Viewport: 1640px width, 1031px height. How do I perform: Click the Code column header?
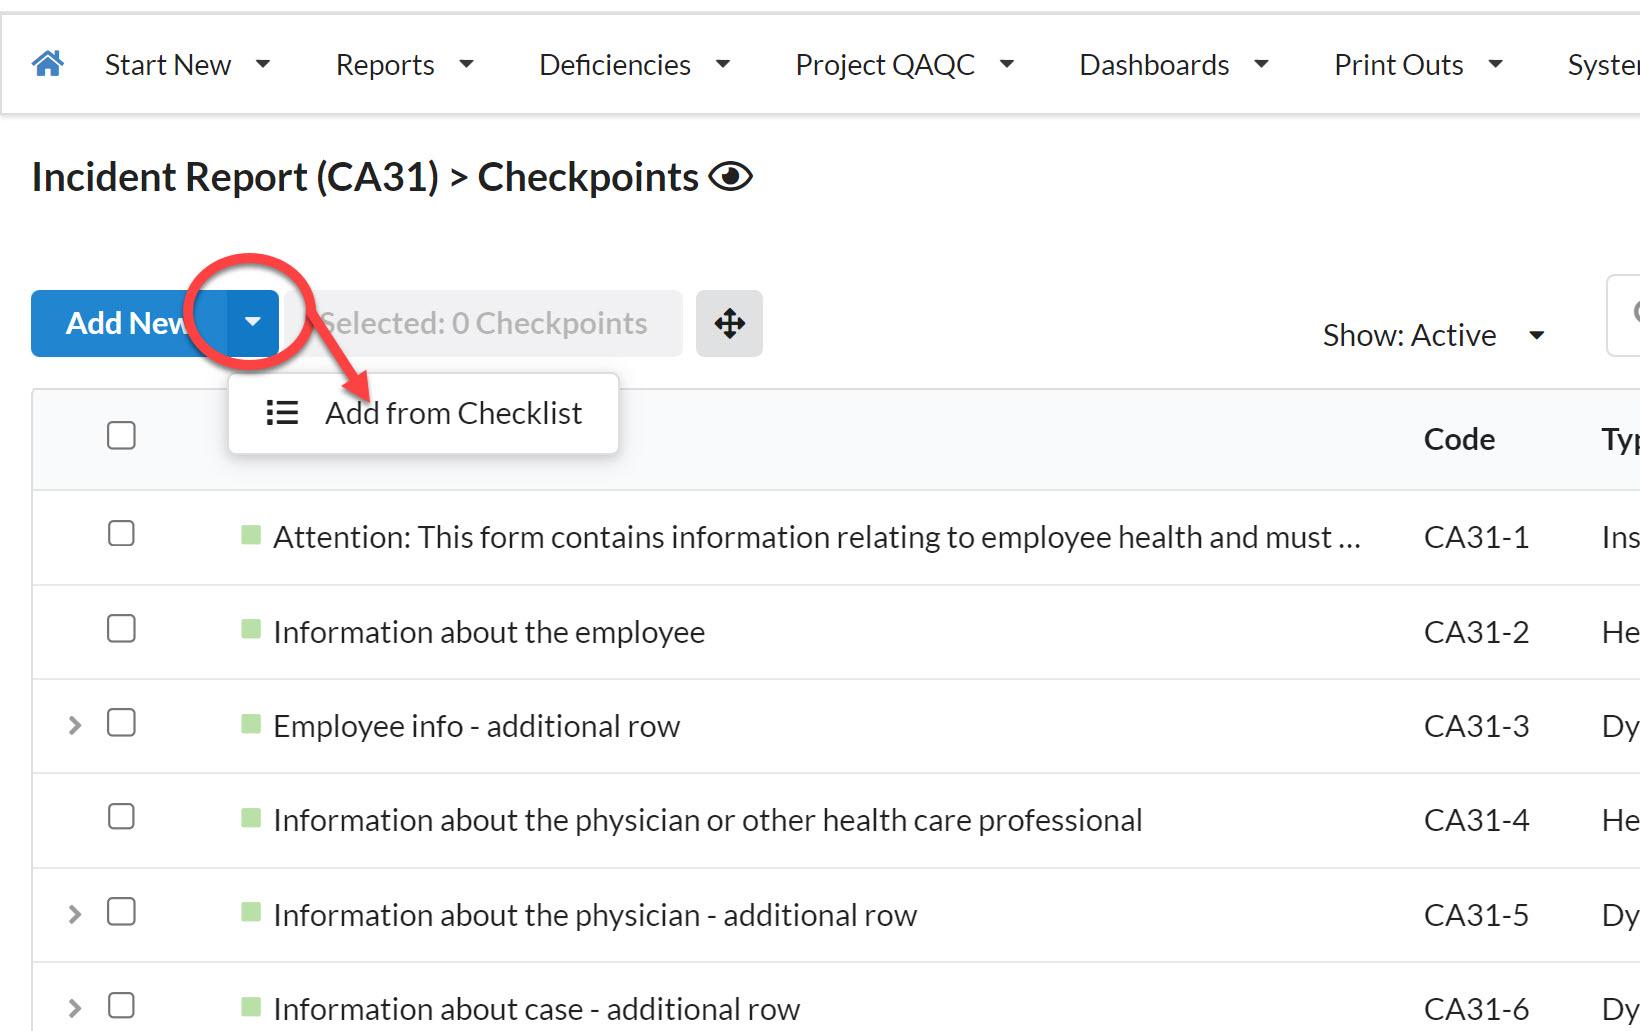[x=1459, y=439]
